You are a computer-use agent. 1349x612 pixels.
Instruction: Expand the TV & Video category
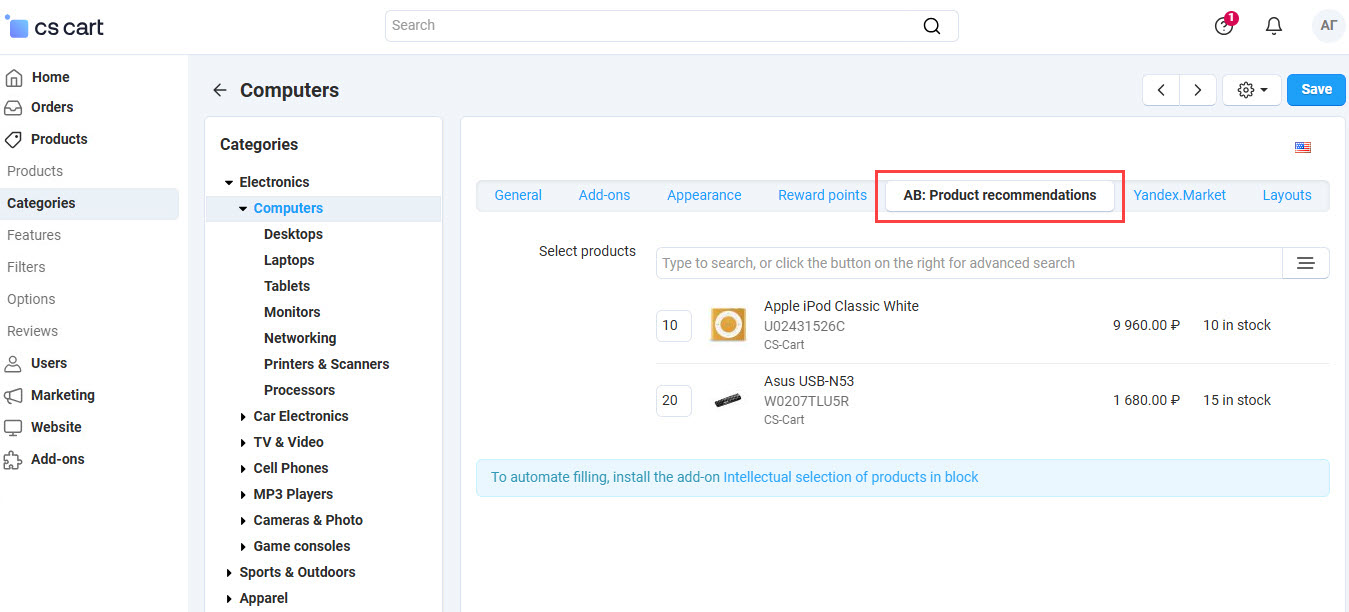[243, 442]
